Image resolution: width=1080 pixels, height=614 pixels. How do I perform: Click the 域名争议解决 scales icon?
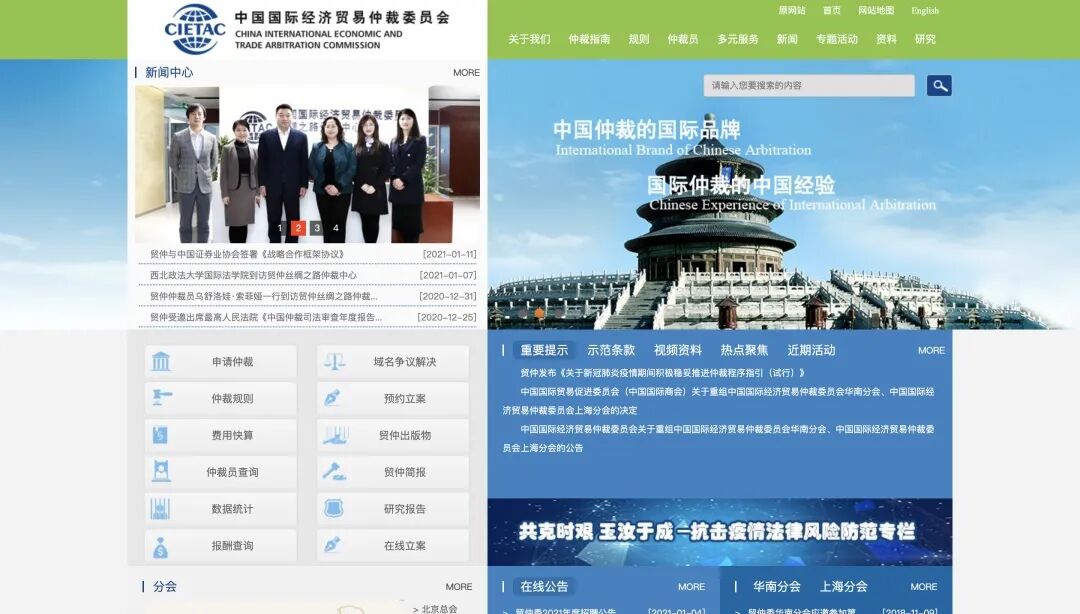tap(333, 361)
